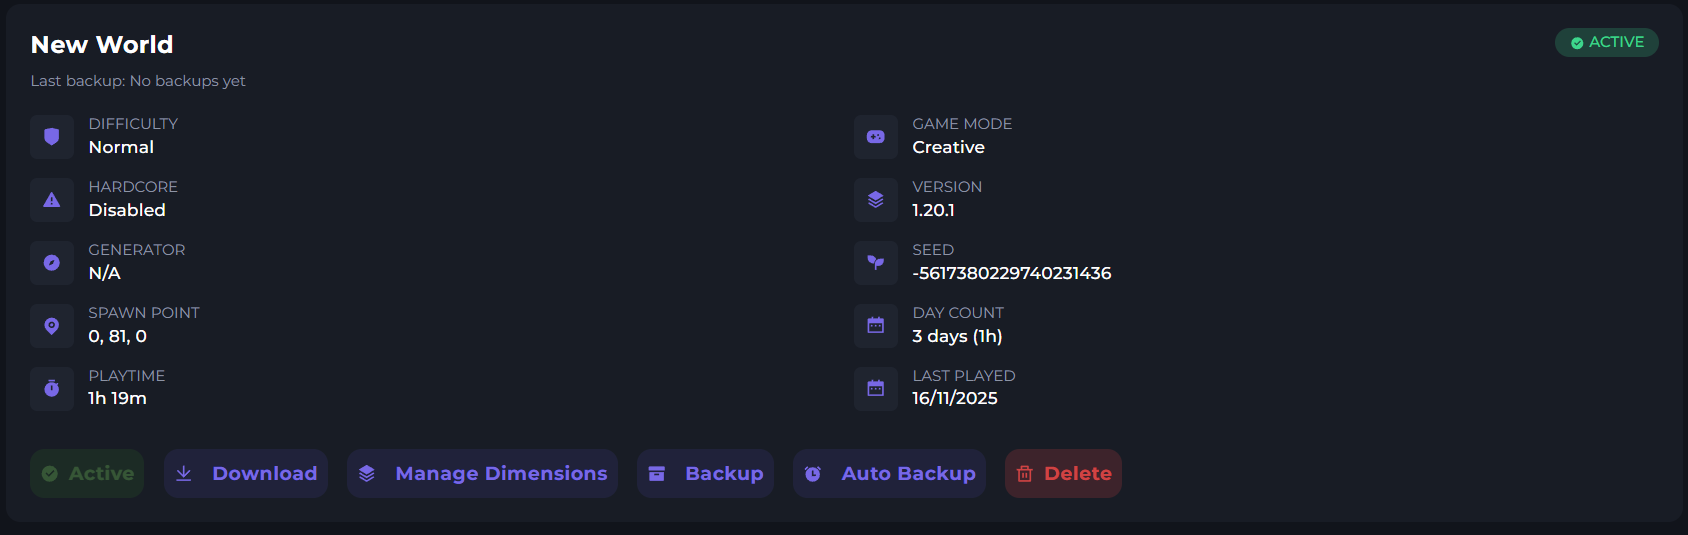Click the calendar icon beside Last Played
This screenshot has height=535, width=1688.
(876, 388)
